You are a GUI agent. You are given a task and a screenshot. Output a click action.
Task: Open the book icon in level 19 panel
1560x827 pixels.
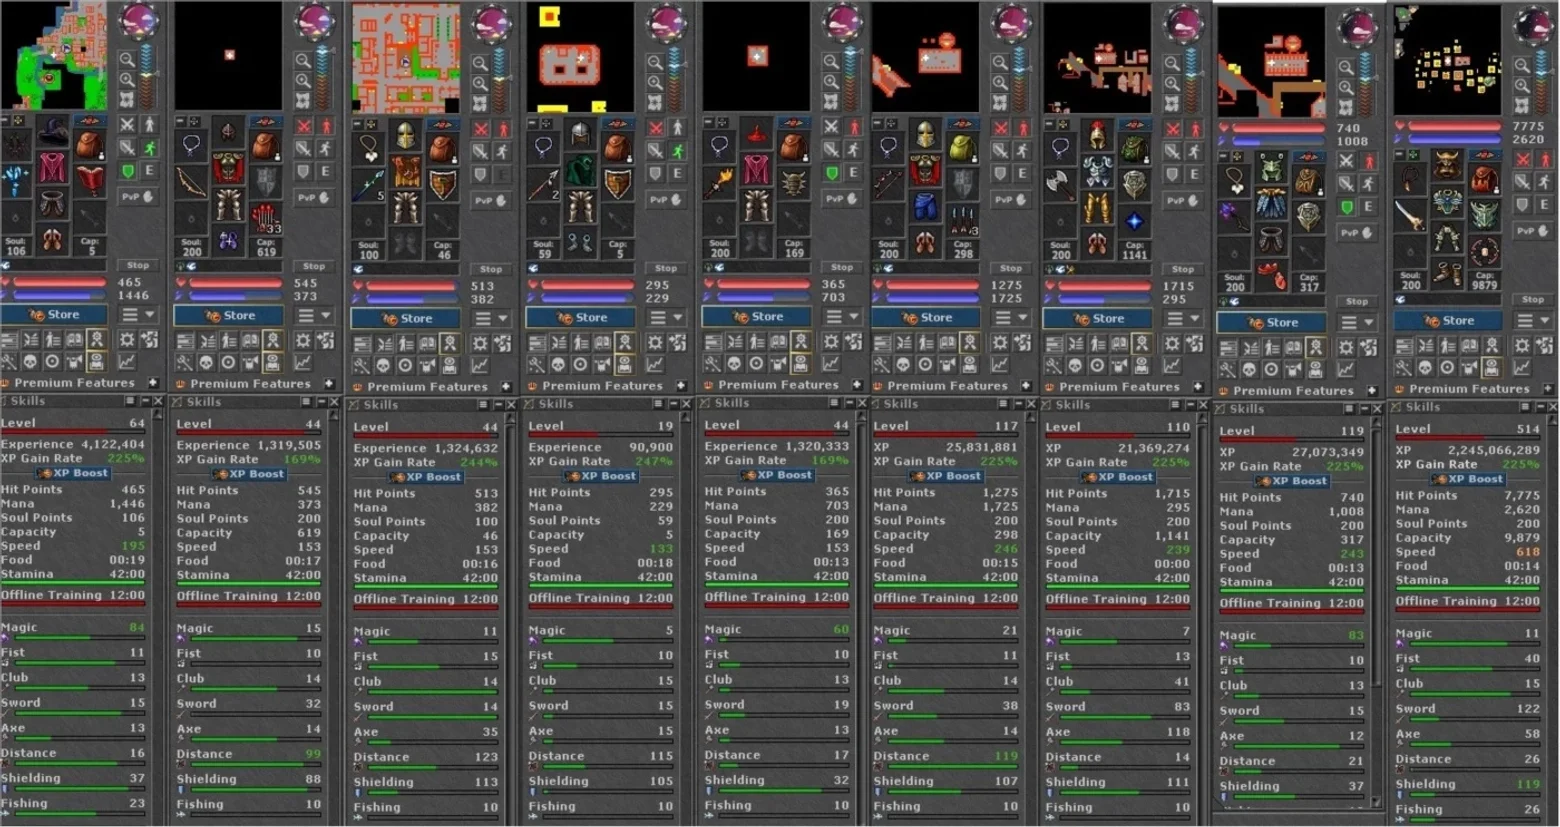click(601, 343)
